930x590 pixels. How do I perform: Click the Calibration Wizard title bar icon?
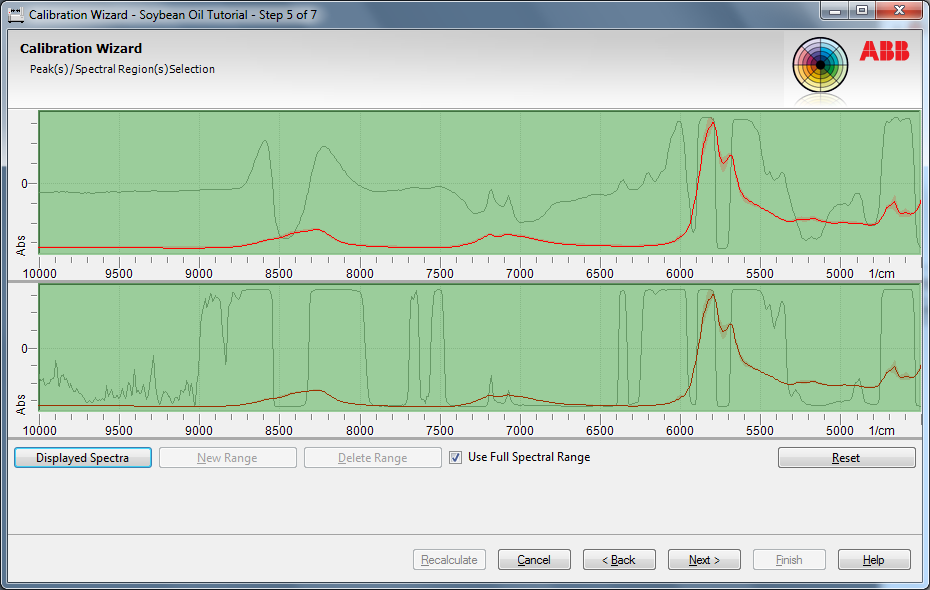[15, 15]
